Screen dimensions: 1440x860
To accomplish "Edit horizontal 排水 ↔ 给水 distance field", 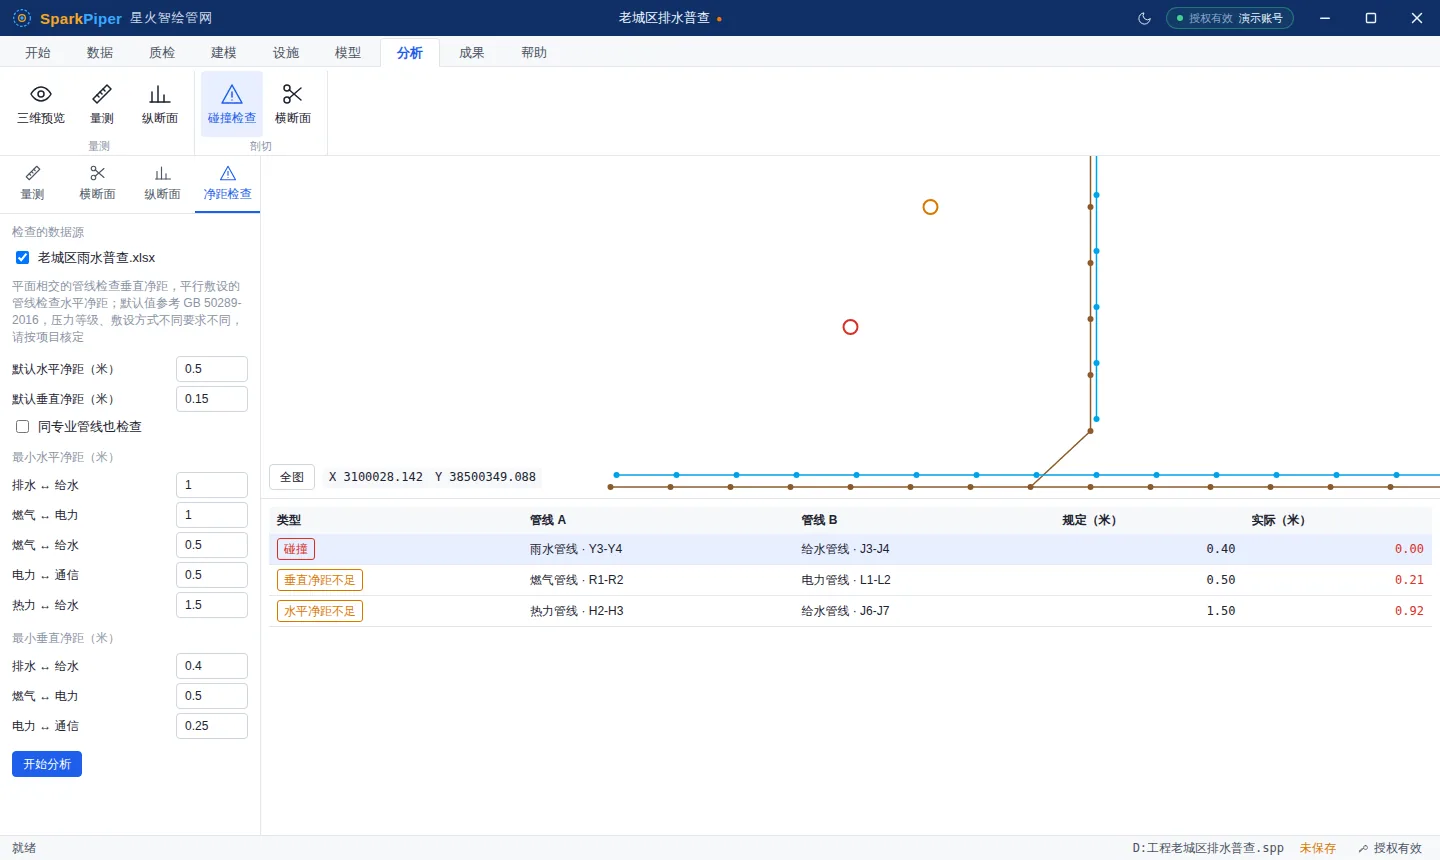I will pyautogui.click(x=212, y=485).
